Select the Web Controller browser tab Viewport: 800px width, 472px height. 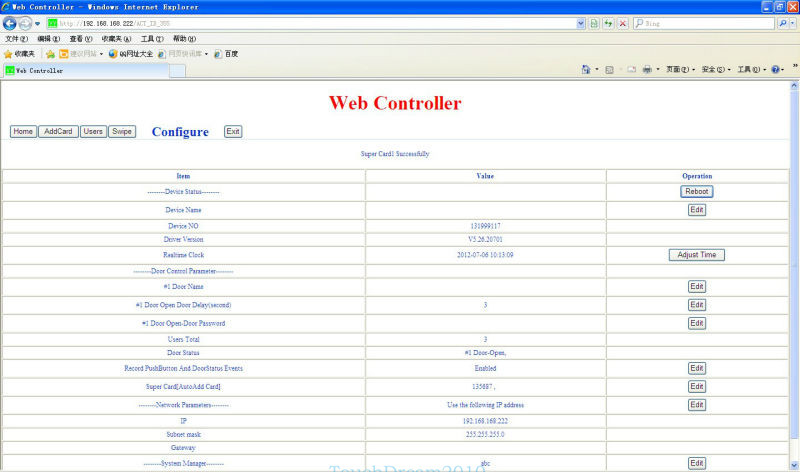click(x=86, y=70)
